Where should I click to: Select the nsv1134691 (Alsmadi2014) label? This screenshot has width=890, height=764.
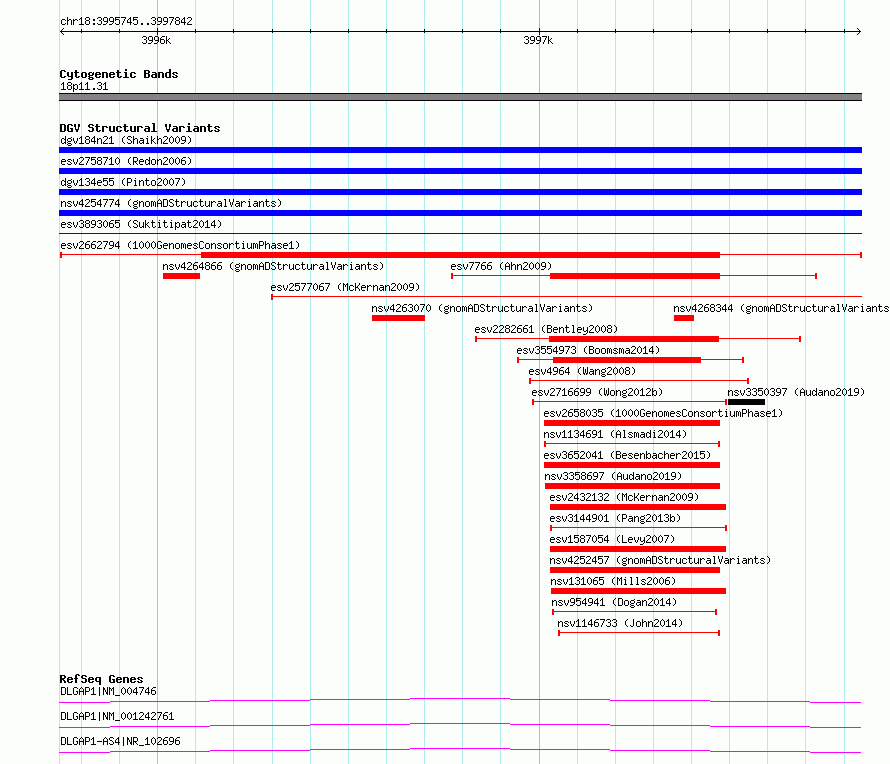click(615, 434)
